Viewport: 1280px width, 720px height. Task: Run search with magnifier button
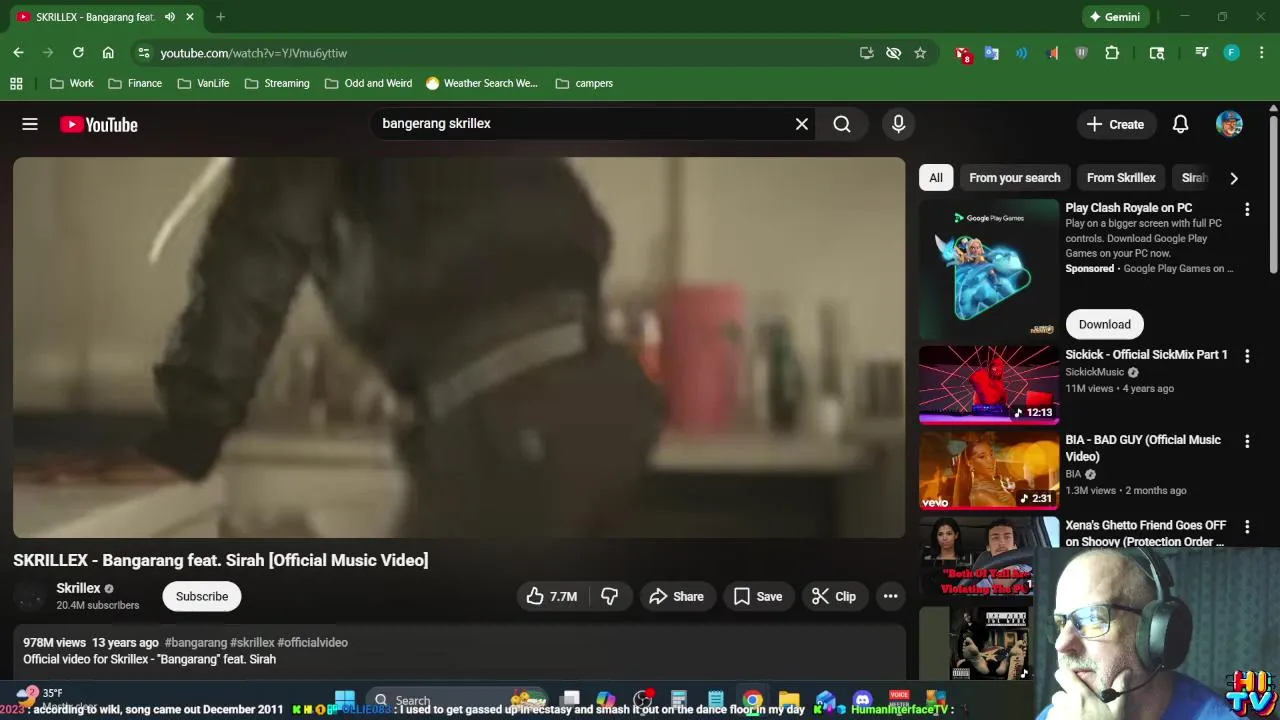(x=842, y=124)
